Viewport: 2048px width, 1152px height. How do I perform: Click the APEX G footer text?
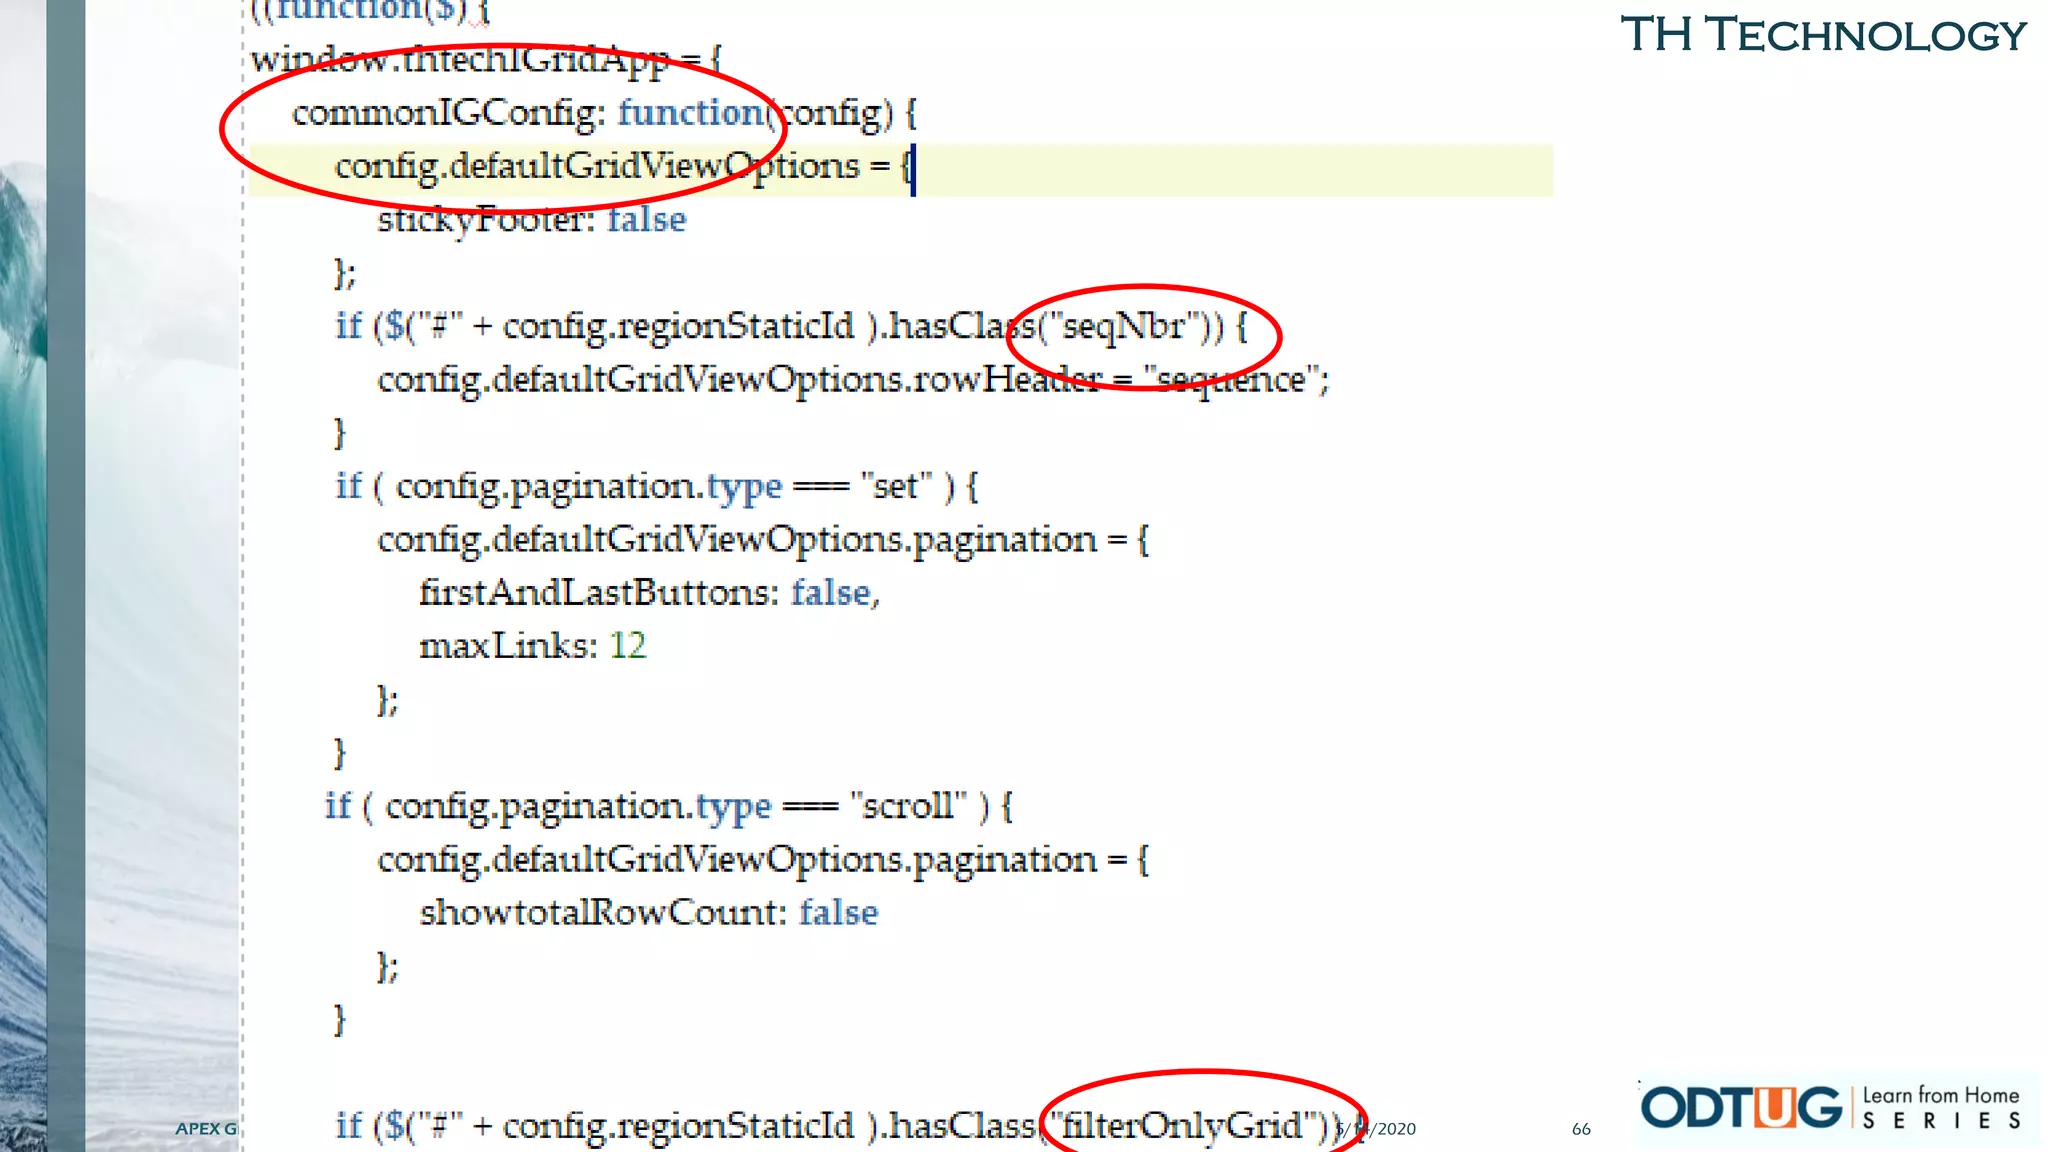pos(206,1129)
